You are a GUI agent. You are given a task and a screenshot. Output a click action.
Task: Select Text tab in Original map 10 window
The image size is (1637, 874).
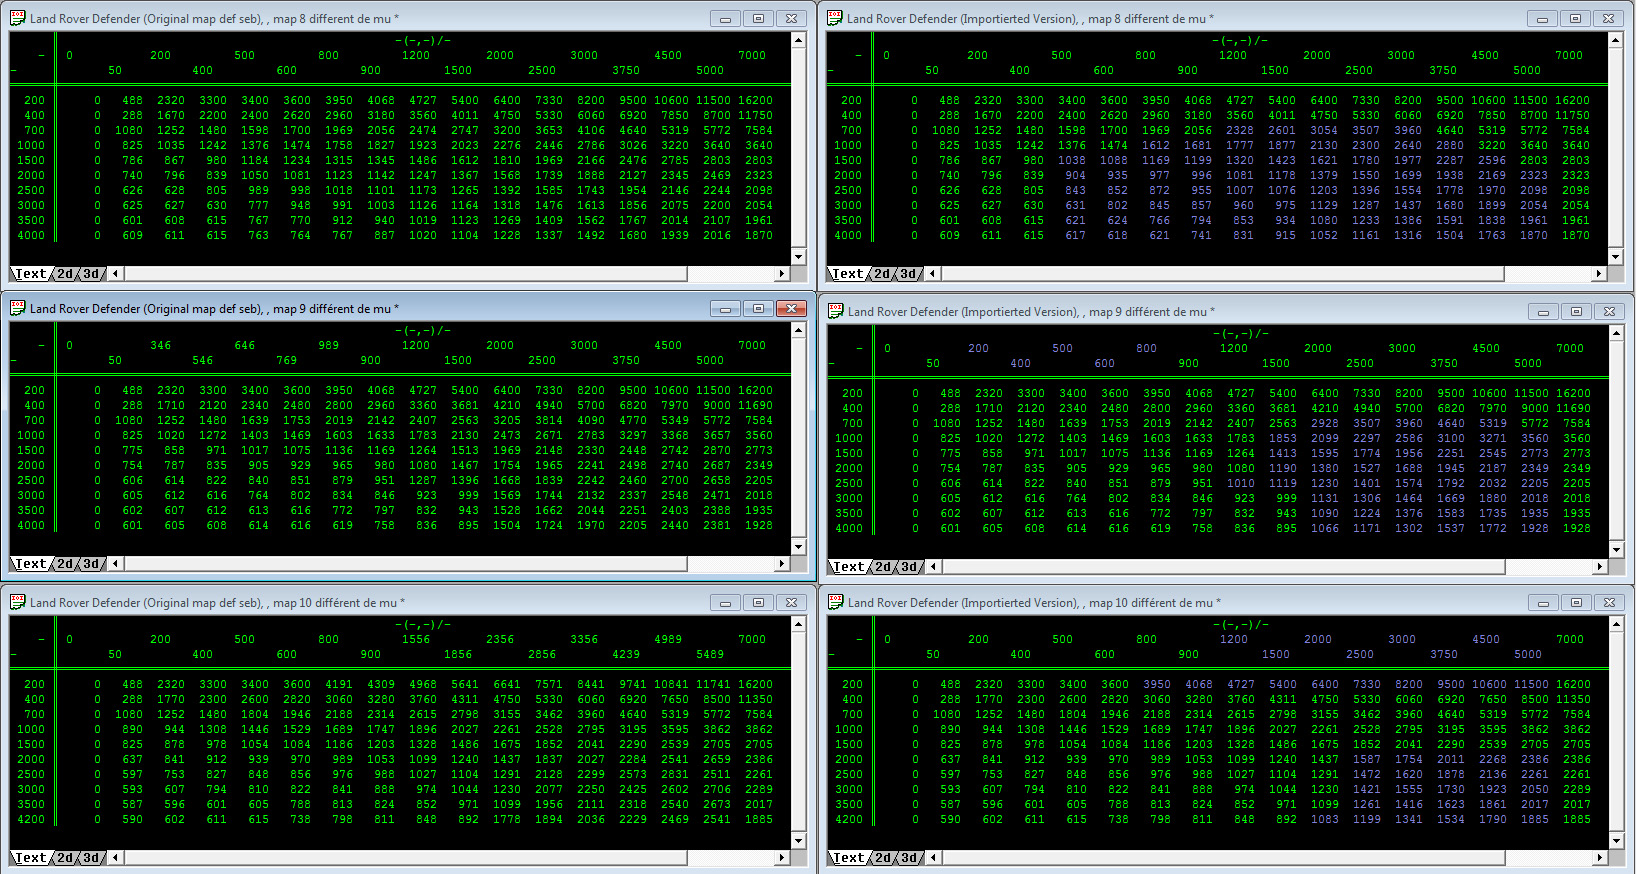(30, 857)
